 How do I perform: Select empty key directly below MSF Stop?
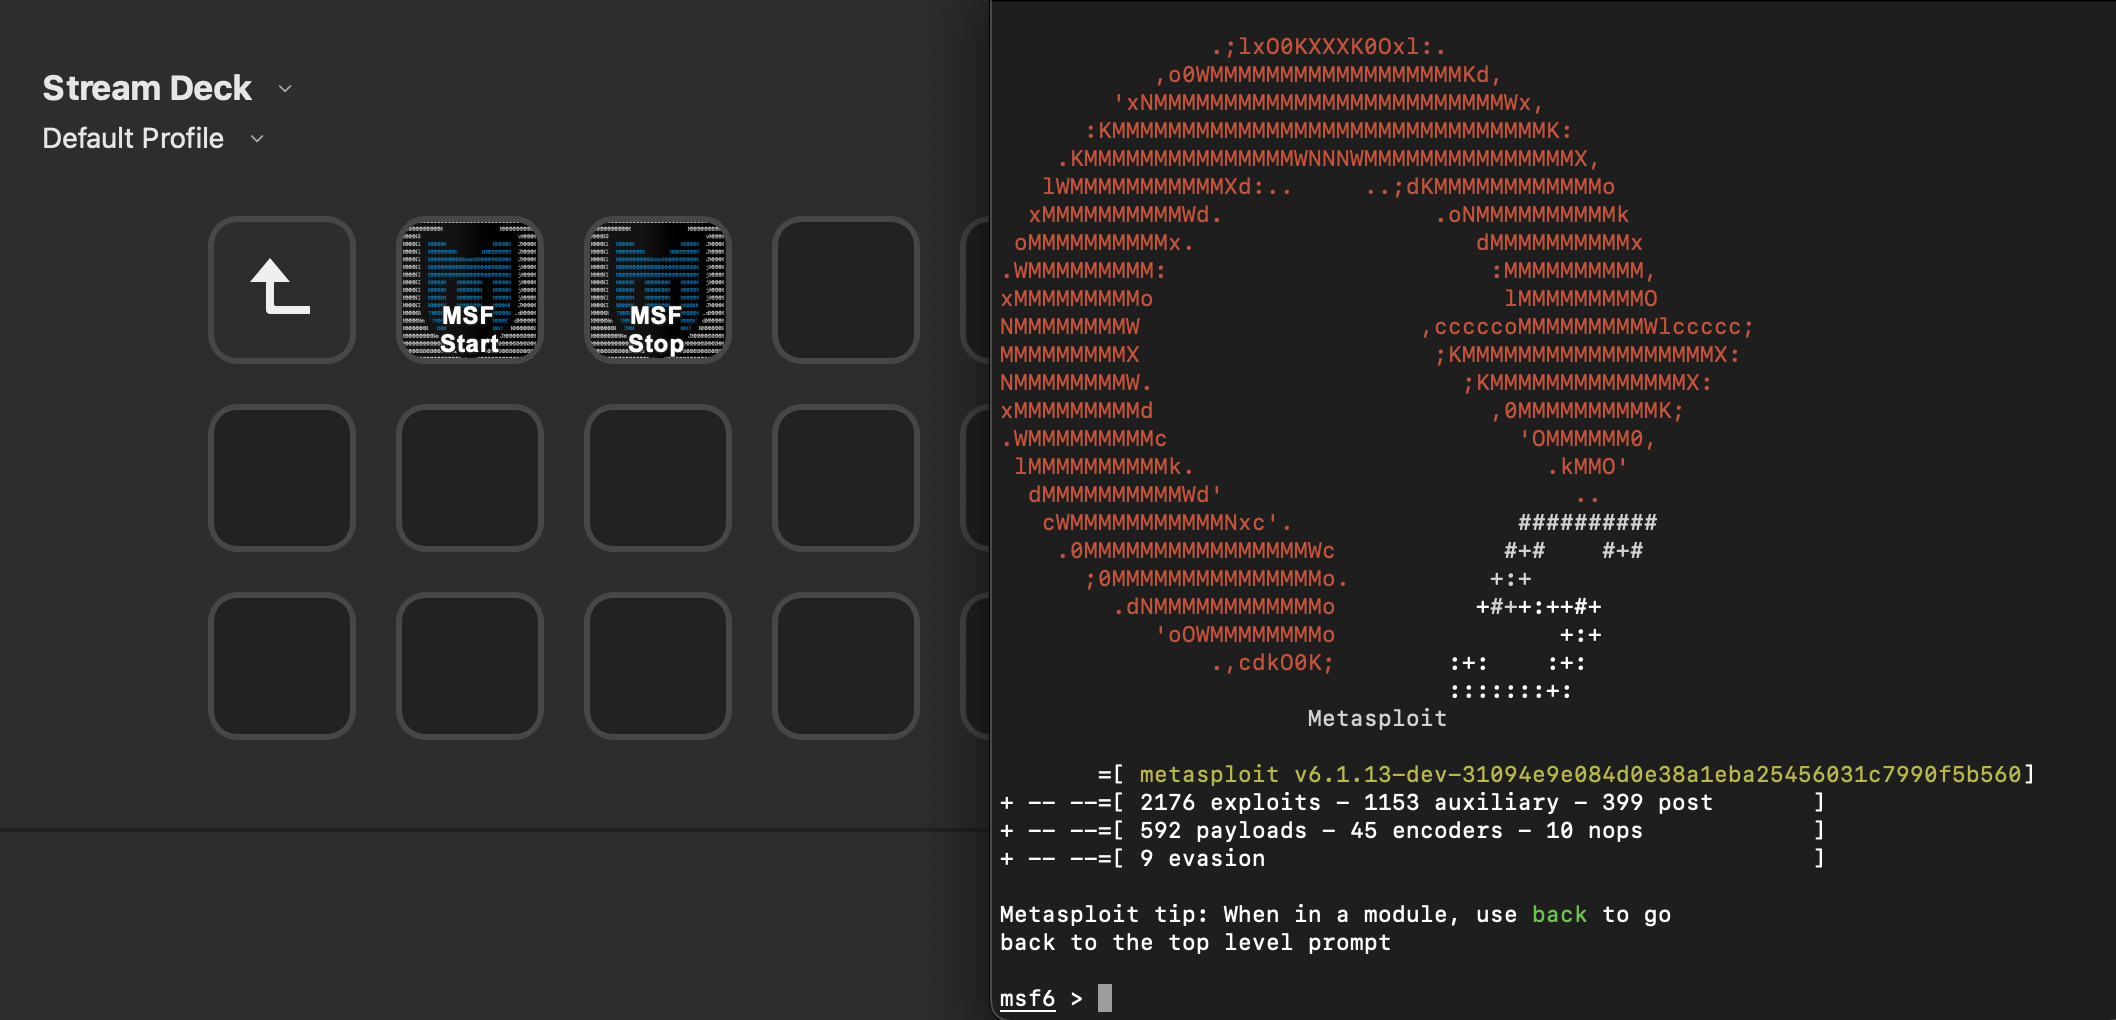pos(657,478)
